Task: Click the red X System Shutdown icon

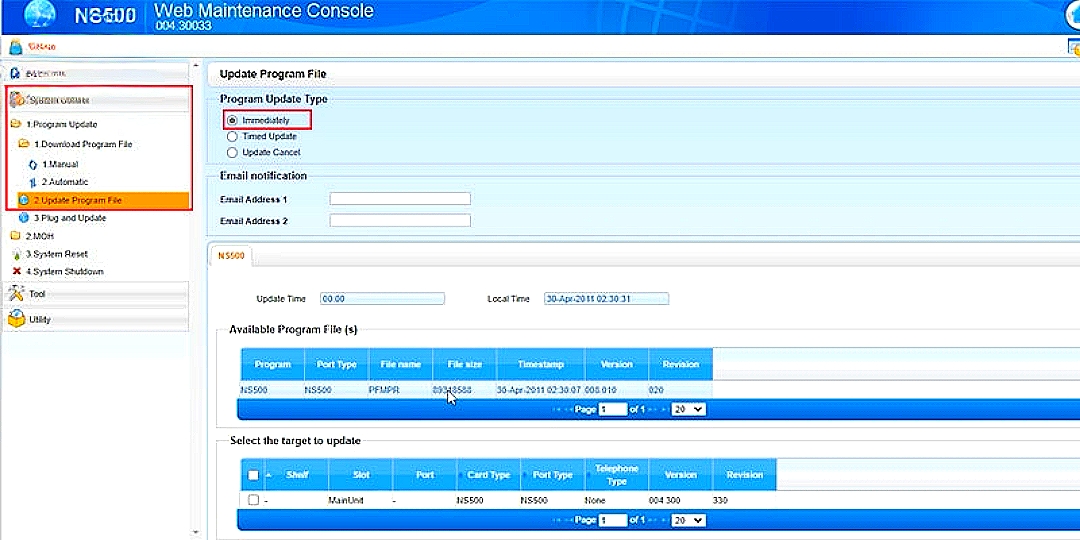Action: 16,272
